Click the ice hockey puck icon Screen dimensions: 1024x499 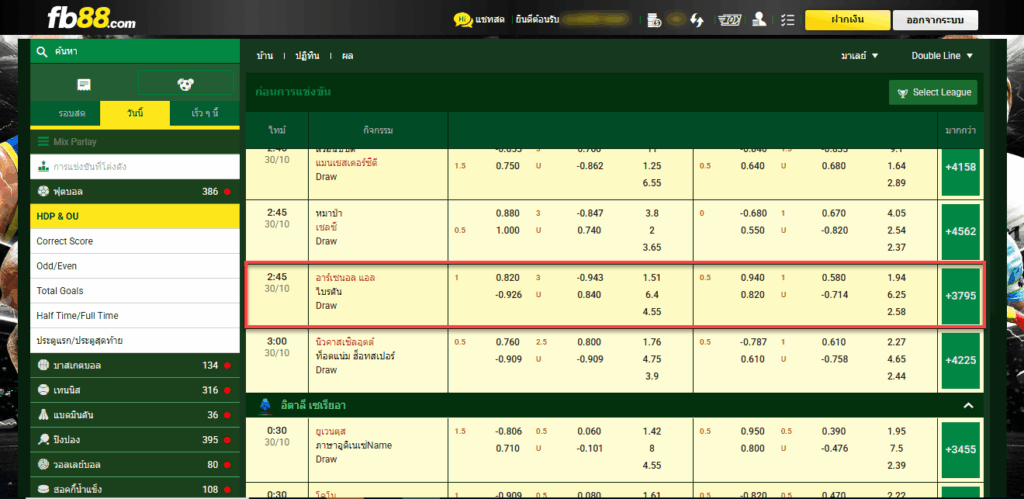[44, 489]
